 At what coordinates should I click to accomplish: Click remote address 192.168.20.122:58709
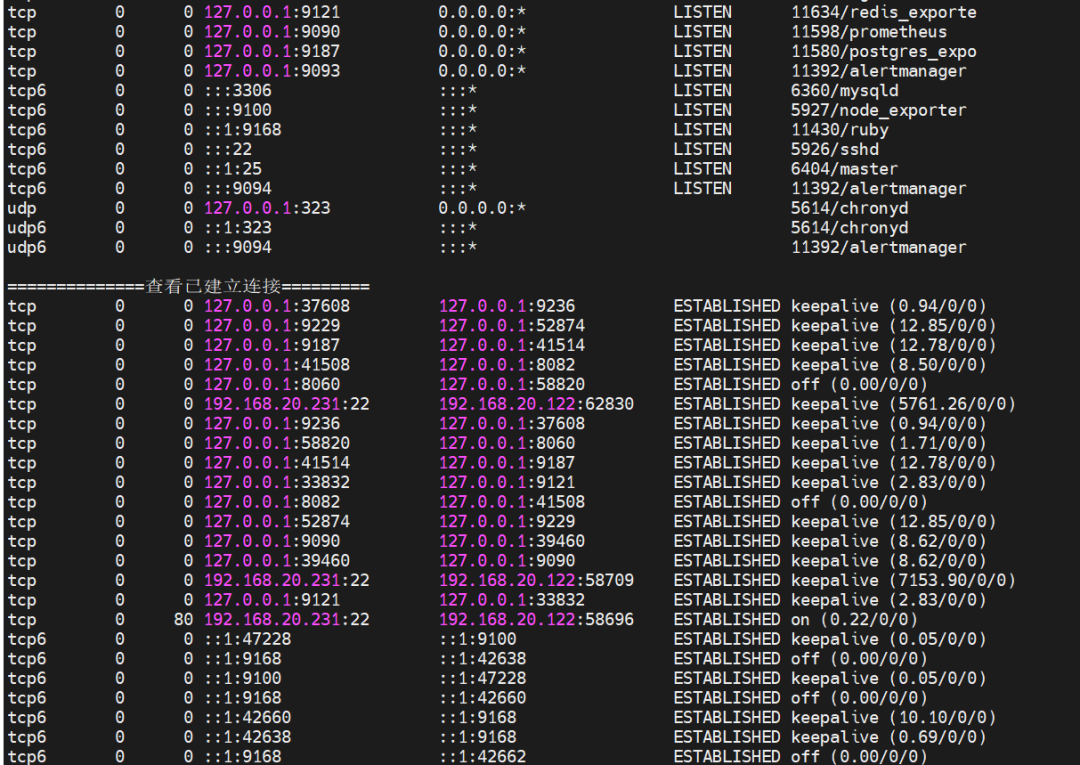pyautogui.click(x=537, y=580)
